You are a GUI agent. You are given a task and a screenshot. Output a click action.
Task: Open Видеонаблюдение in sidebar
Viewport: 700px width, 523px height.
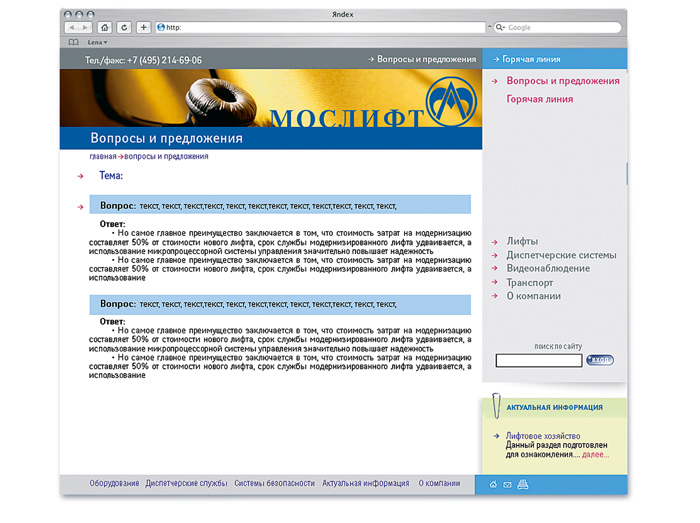click(548, 268)
